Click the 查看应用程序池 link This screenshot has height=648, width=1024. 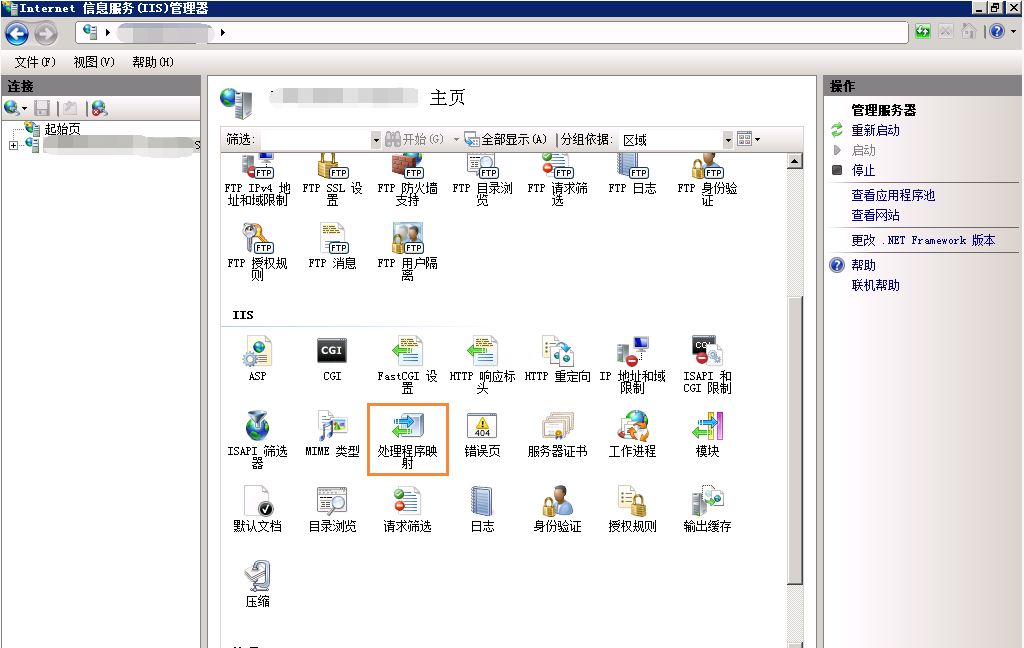pyautogui.click(x=893, y=195)
